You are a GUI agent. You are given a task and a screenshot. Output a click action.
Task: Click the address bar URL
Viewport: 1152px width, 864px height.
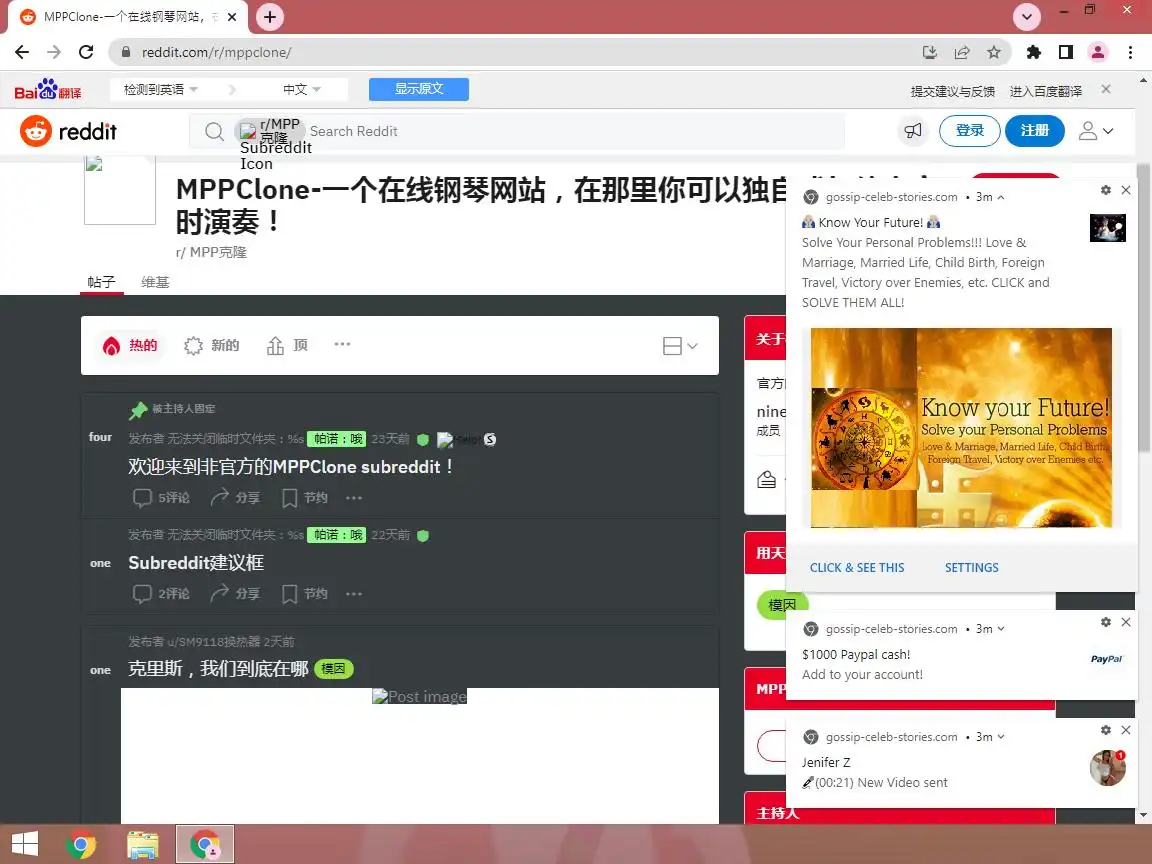pyautogui.click(x=216, y=52)
